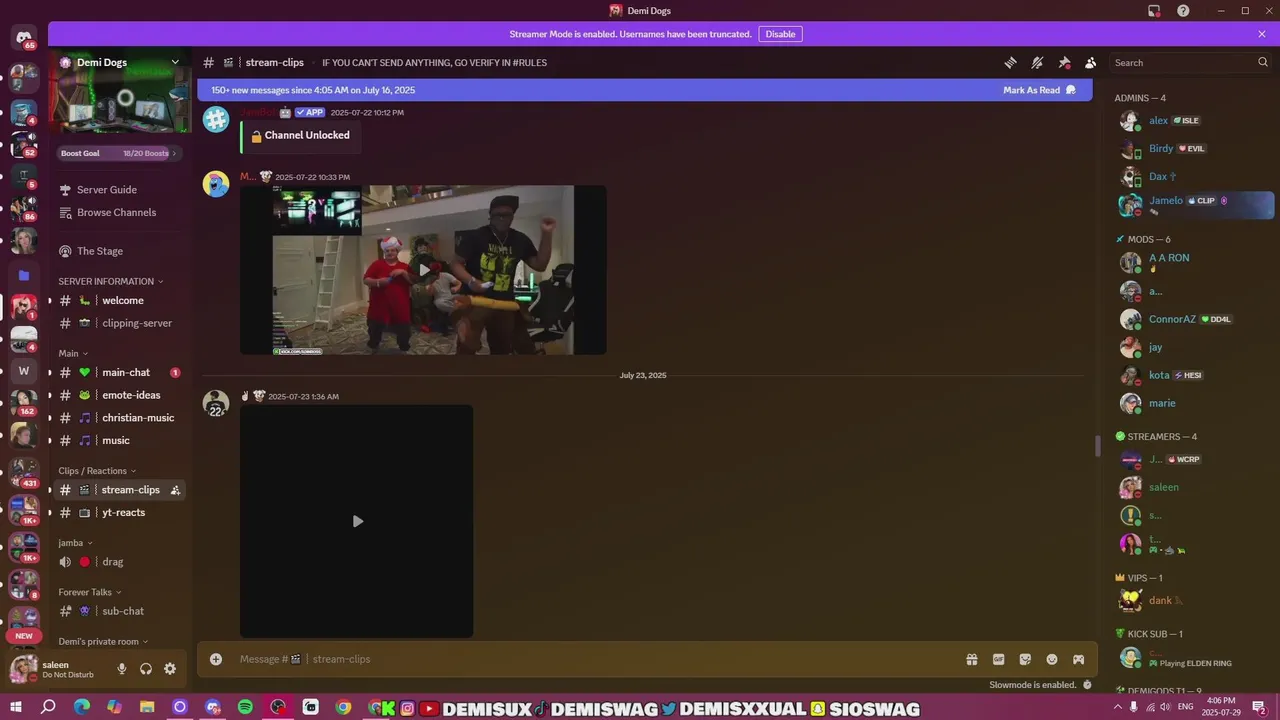
Task: Open pinned messages
Action: click(x=1064, y=62)
